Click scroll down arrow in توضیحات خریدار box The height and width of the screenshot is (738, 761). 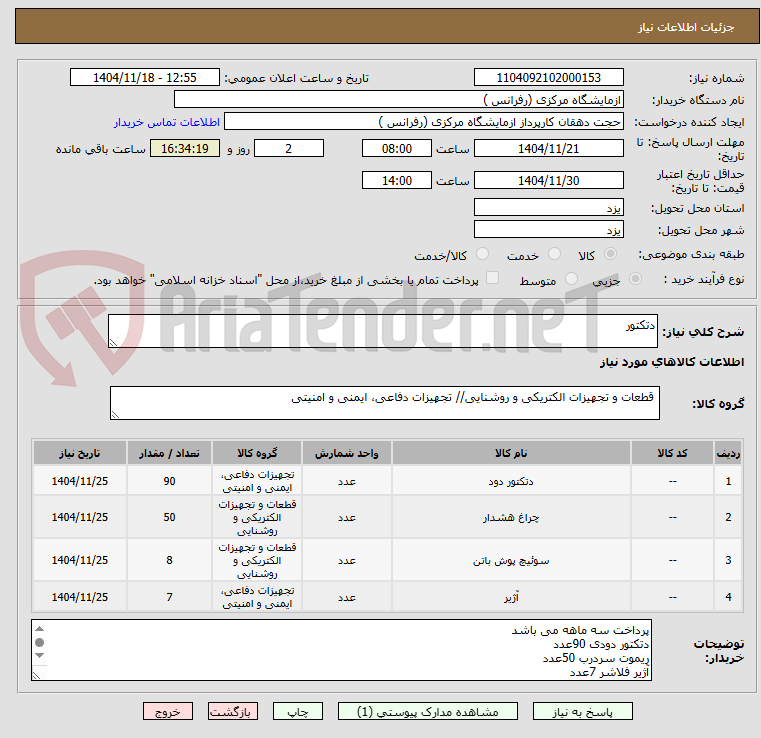point(40,656)
